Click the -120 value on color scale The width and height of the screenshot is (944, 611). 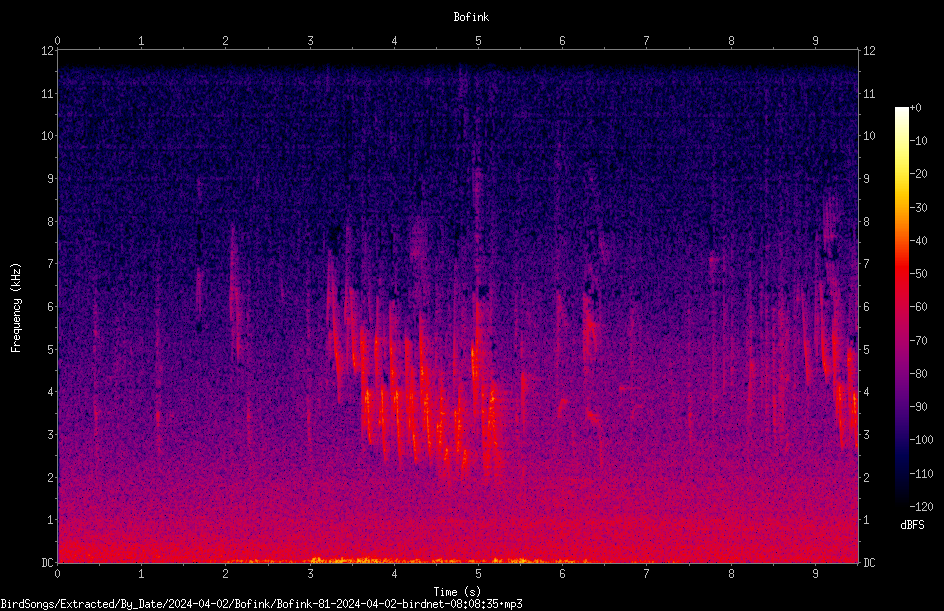pos(921,506)
